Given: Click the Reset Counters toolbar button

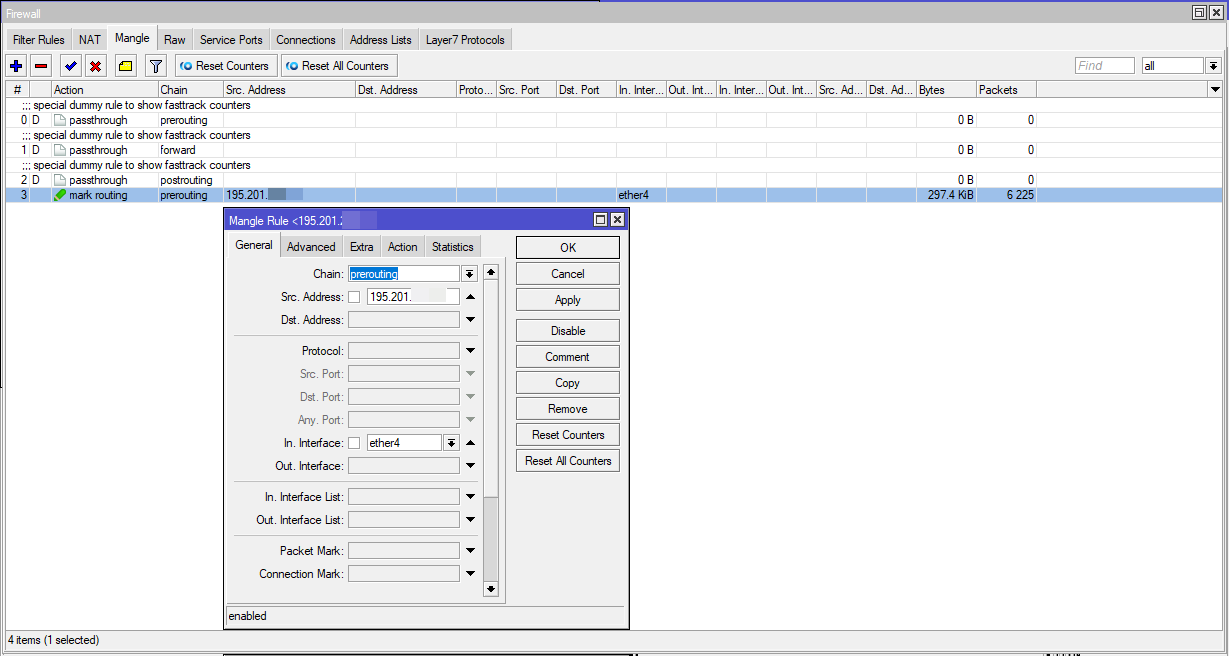Looking at the screenshot, I should [225, 66].
